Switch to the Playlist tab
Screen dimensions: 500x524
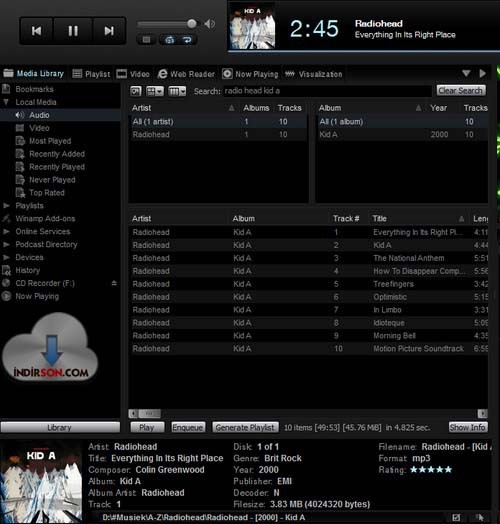[91, 74]
